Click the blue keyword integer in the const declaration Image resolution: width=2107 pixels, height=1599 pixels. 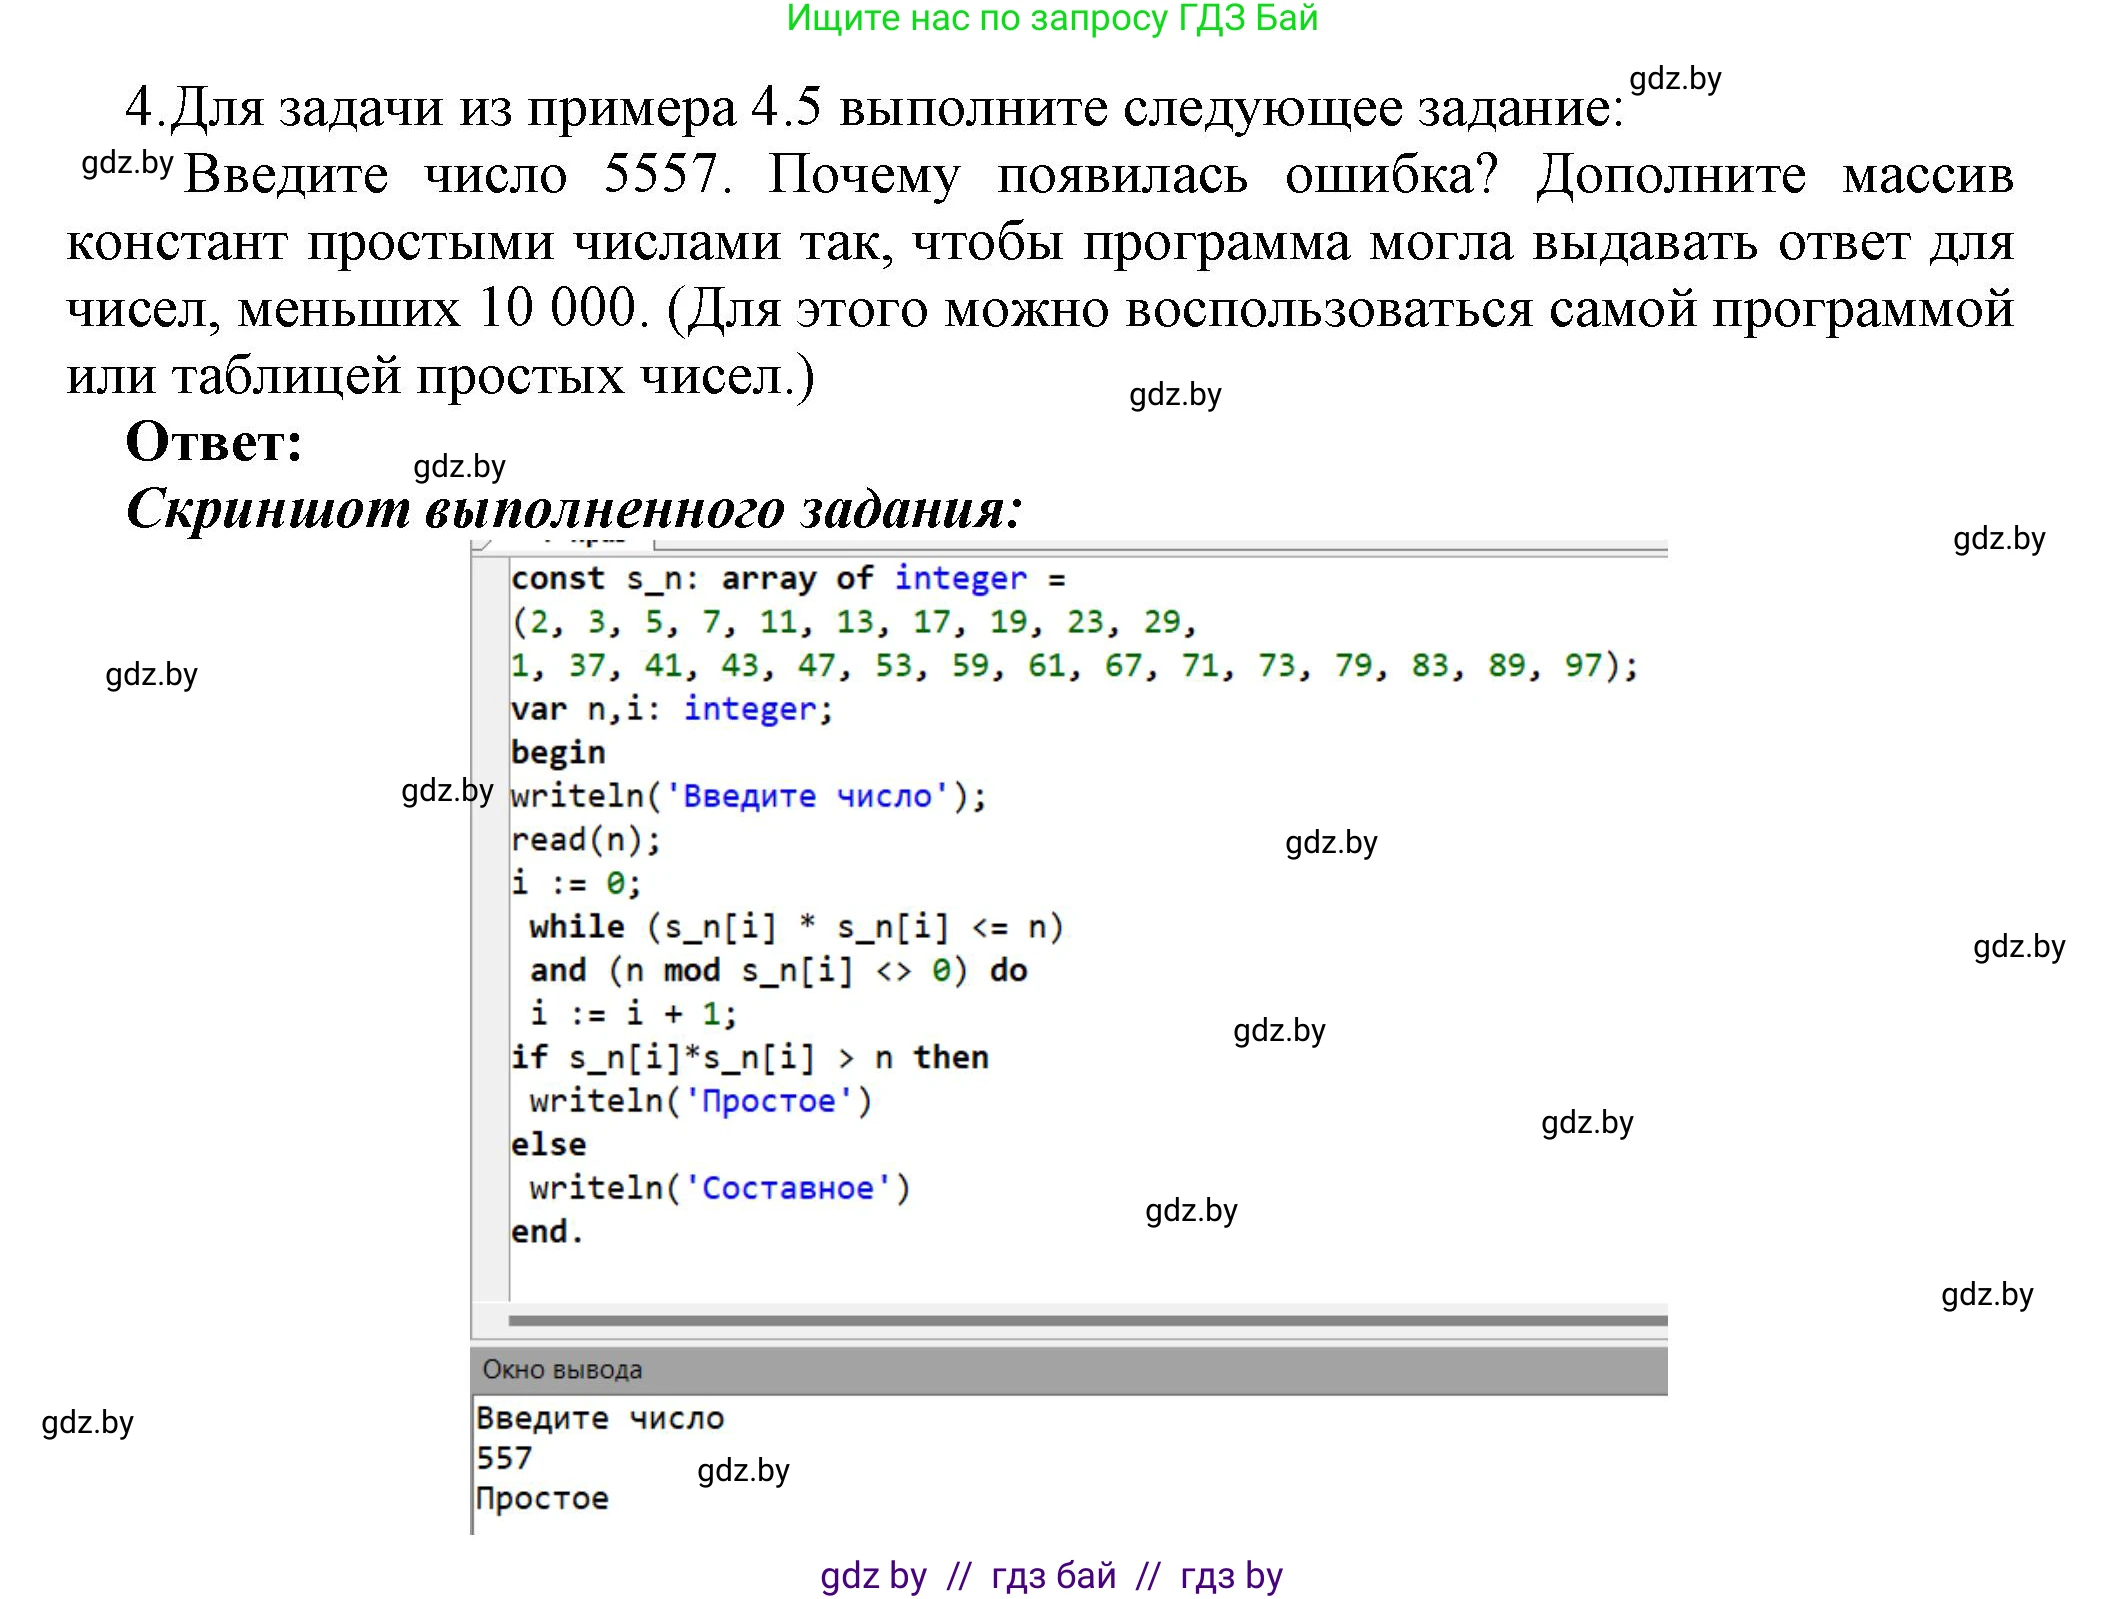(x=960, y=578)
